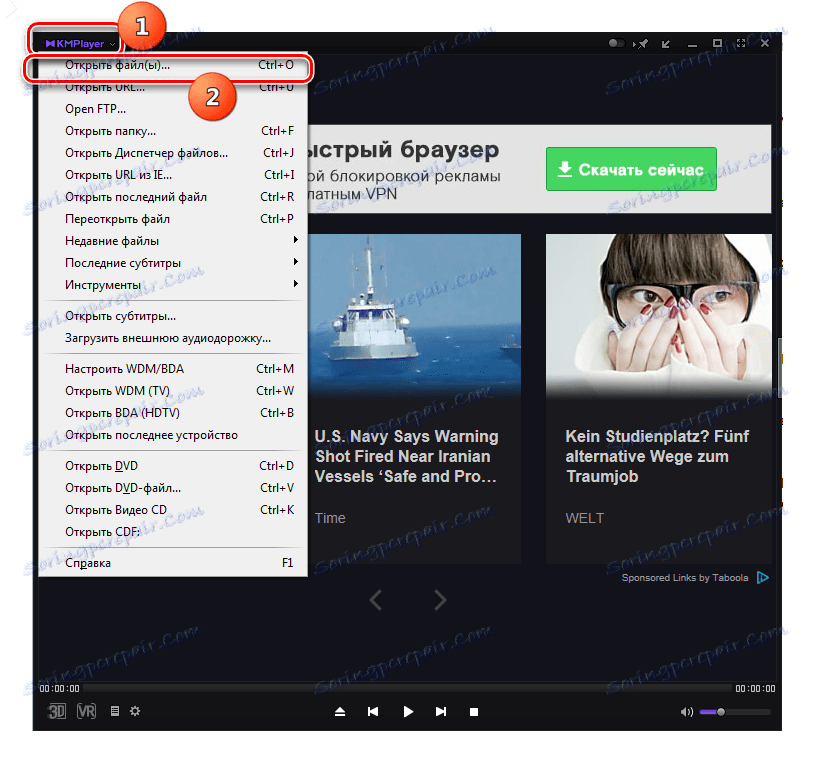815x763 pixels.
Task: Stop playback with the stop button
Action: click(x=474, y=712)
